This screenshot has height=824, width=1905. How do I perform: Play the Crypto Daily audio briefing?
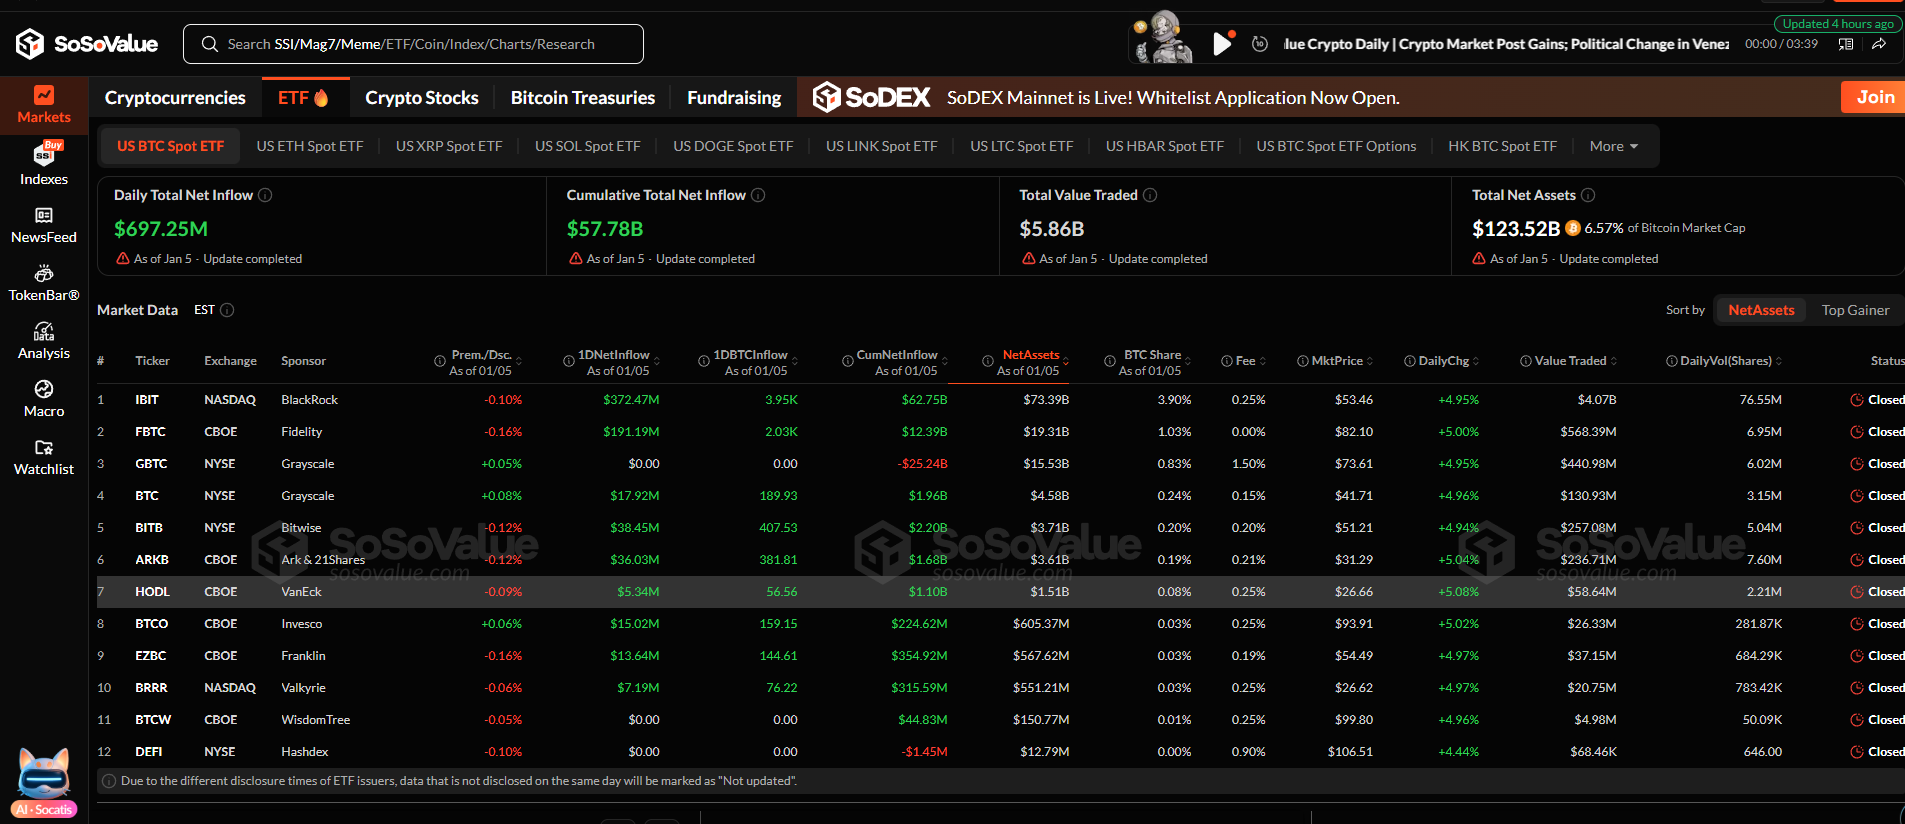[x=1221, y=44]
